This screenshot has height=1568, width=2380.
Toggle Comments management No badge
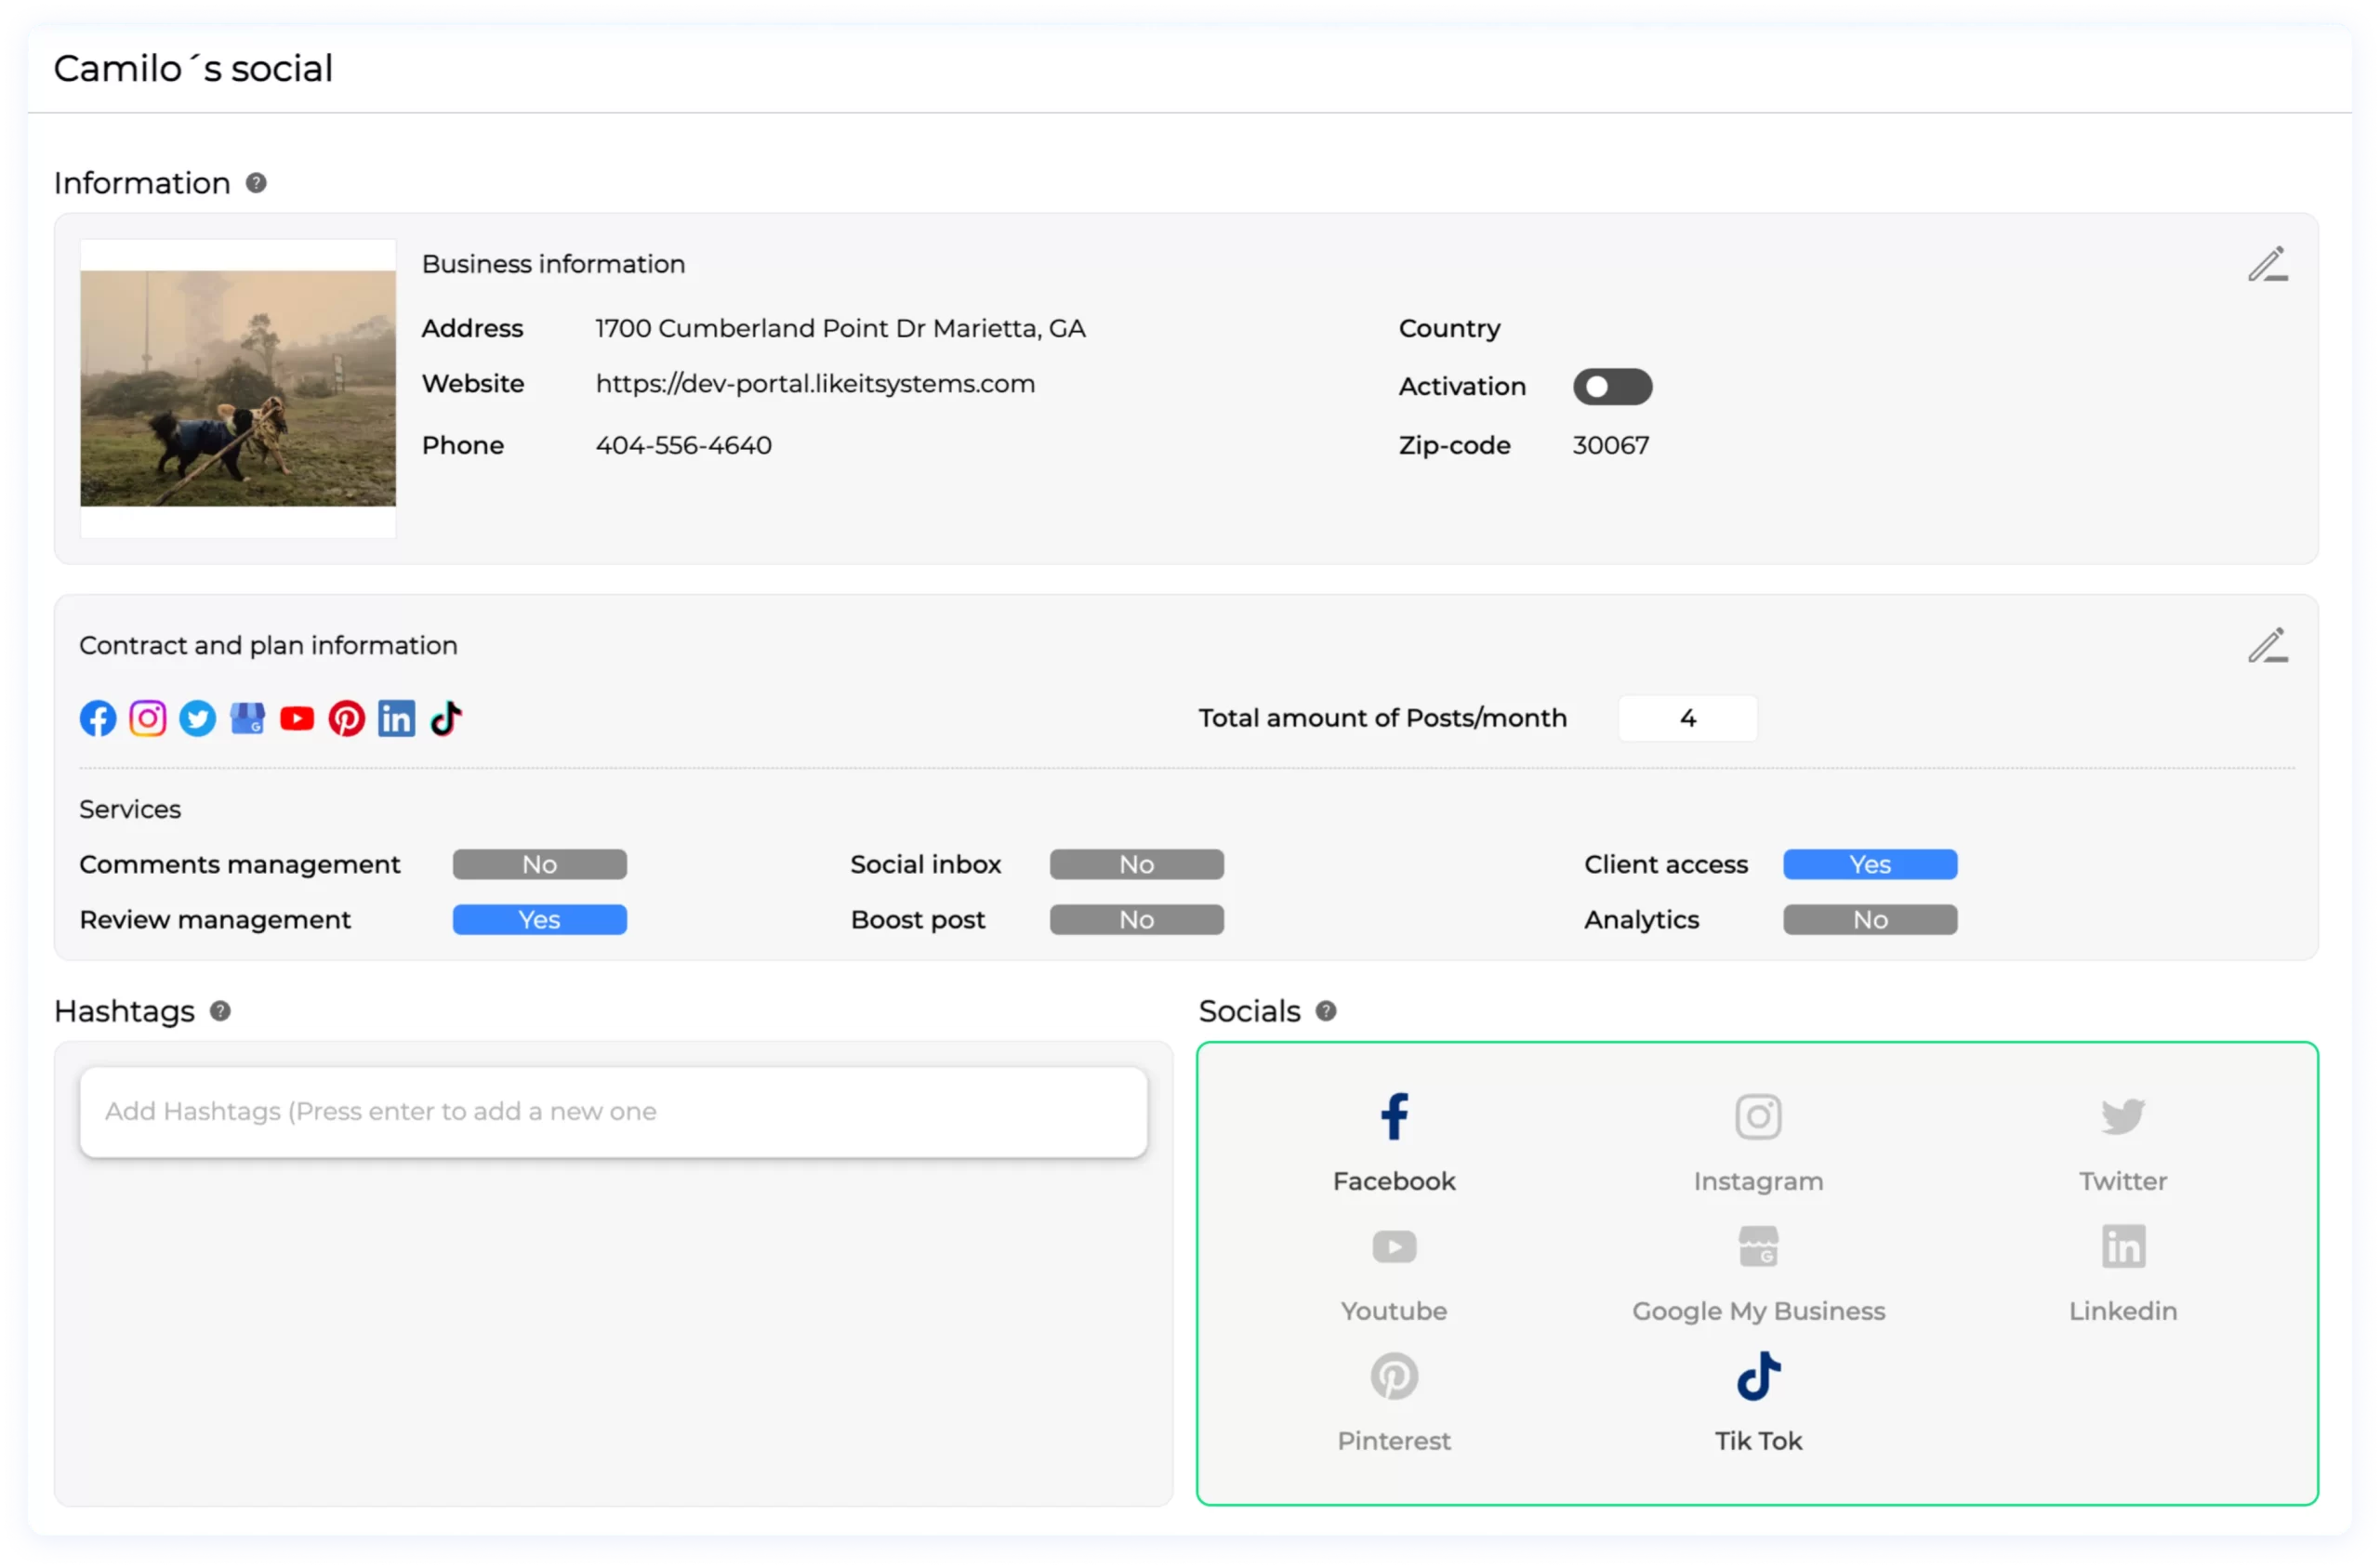point(539,864)
